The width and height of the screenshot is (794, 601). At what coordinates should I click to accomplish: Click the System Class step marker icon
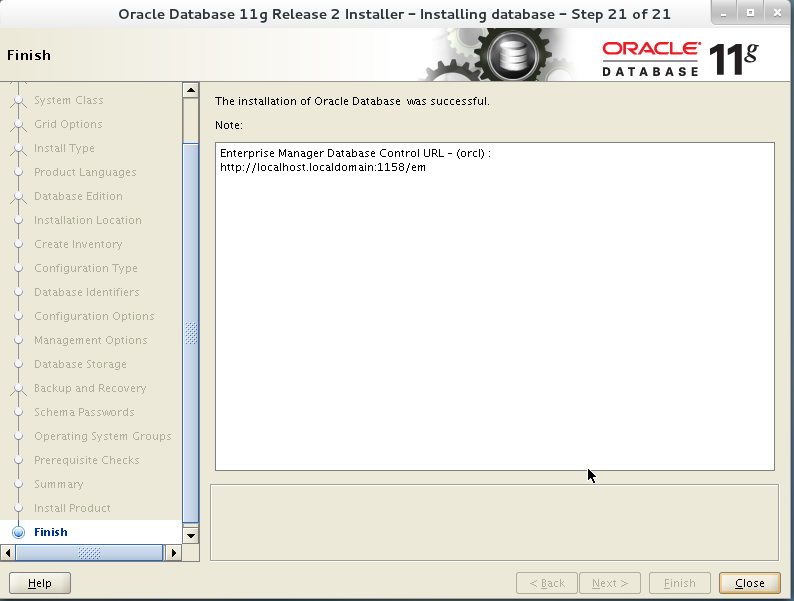pyautogui.click(x=19, y=100)
